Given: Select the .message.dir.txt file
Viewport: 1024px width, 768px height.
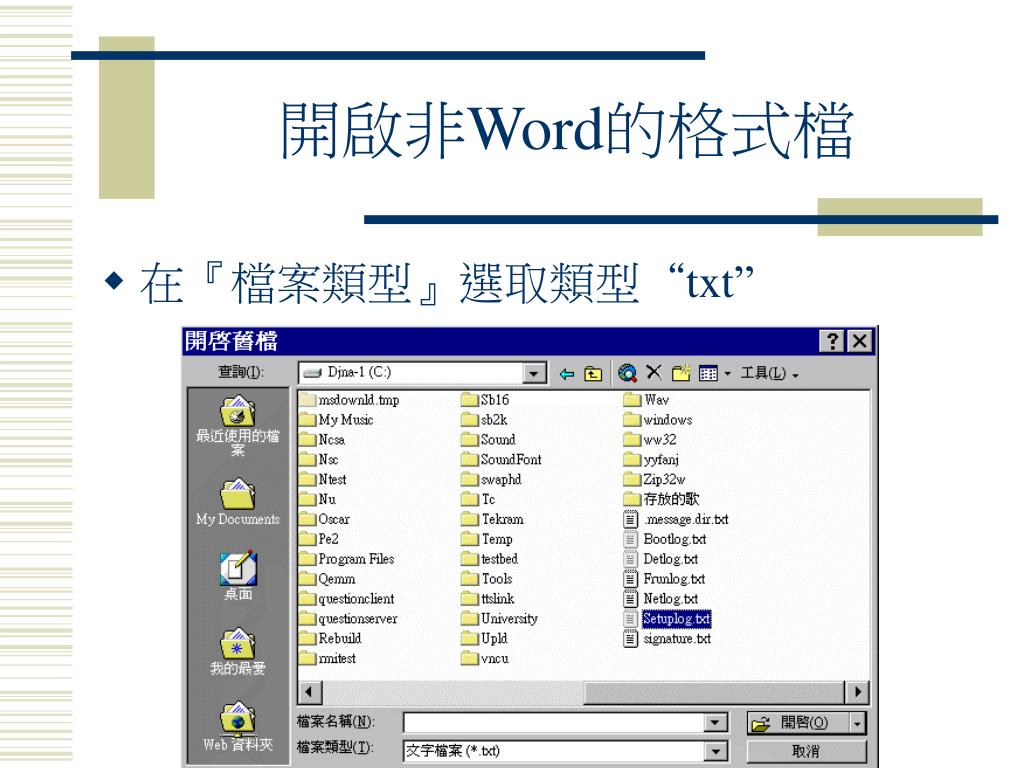Looking at the screenshot, I should coord(676,520).
